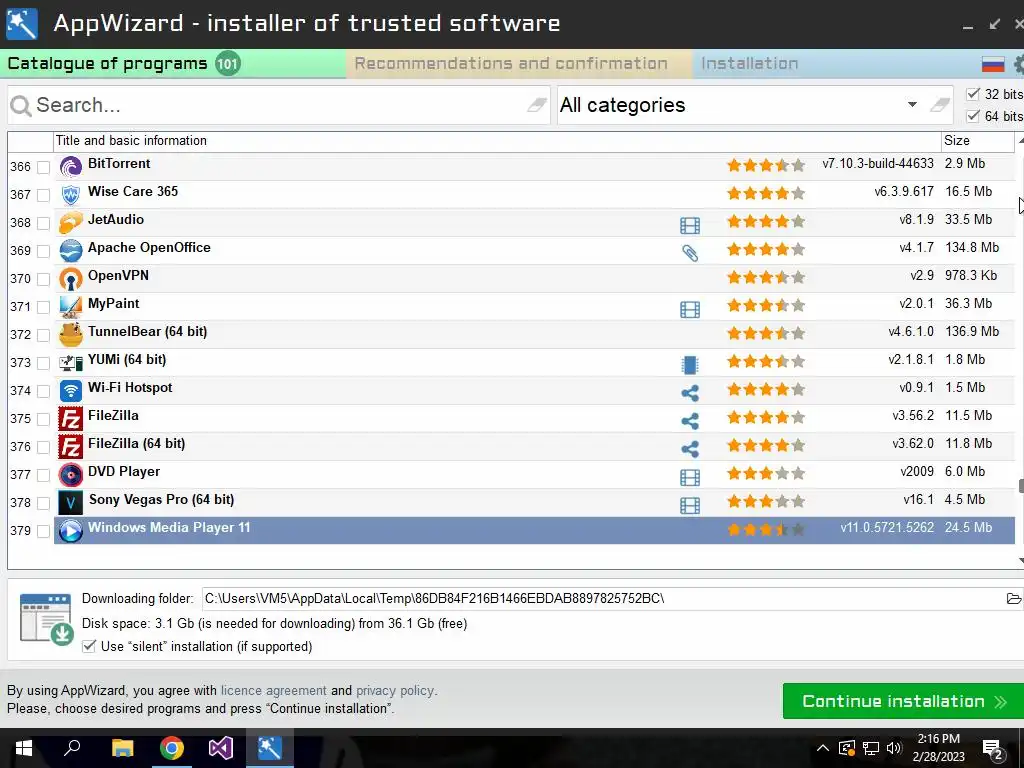The height and width of the screenshot is (768, 1024).
Task: Open Recommendations and confirmation tab
Action: (x=519, y=63)
